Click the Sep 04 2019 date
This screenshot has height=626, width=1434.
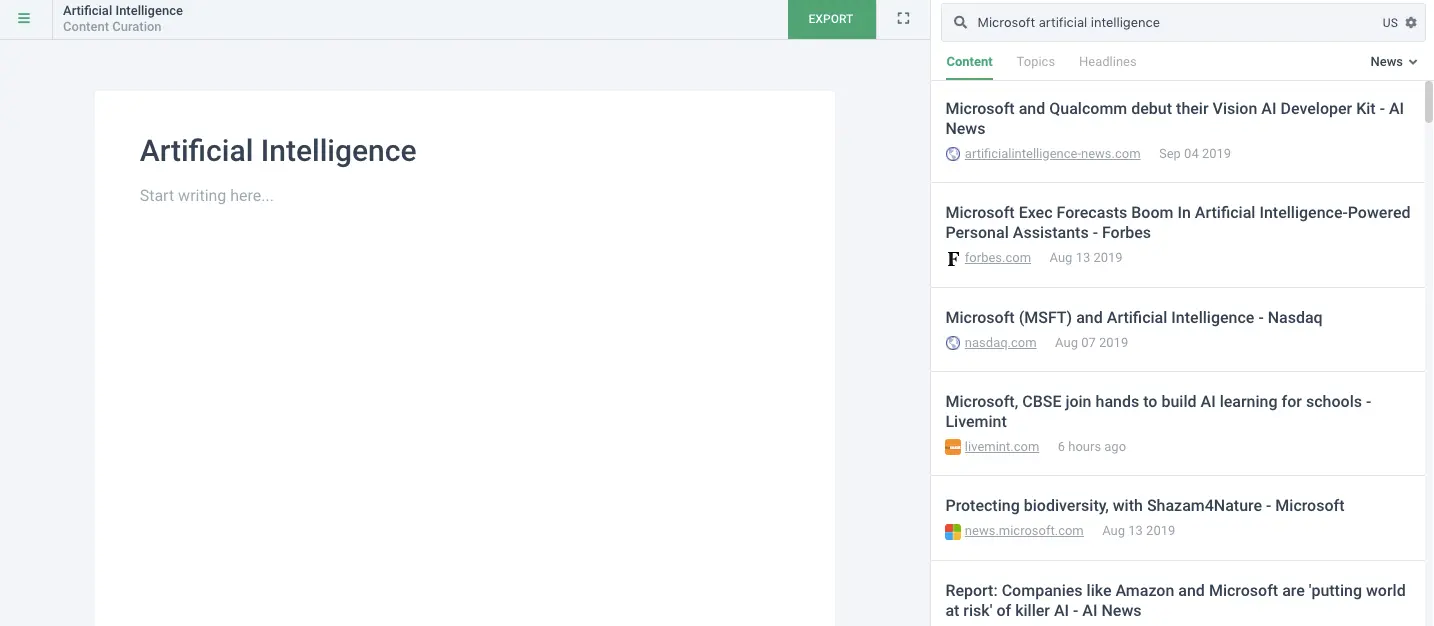coord(1194,154)
